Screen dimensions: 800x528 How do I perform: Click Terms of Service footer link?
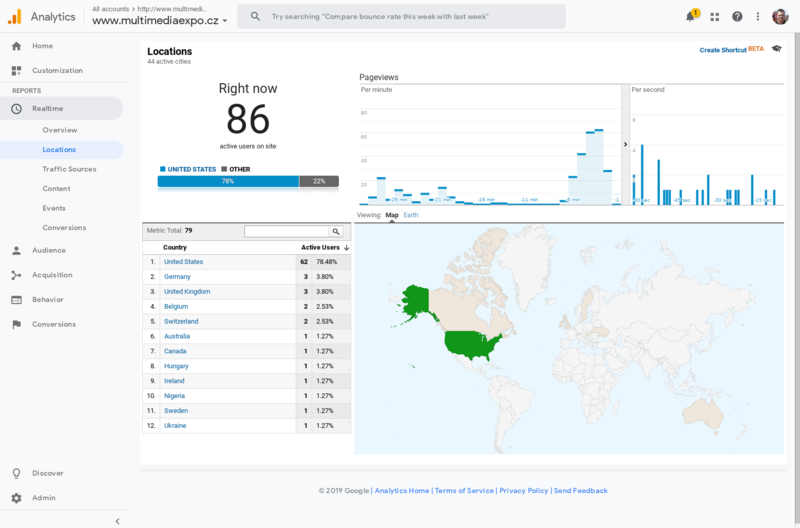[x=464, y=491]
